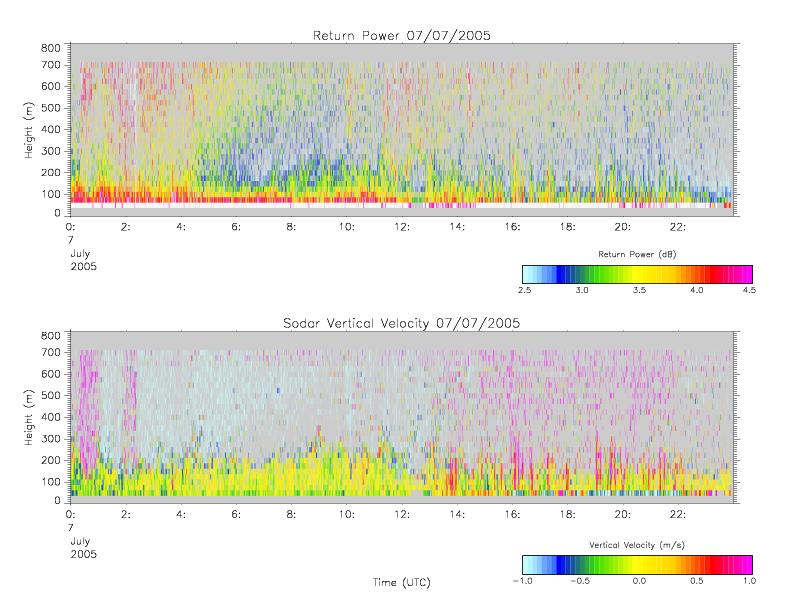Select the 'Return Power (dB)' legend label
Viewport: 791px width, 611px height.
[x=637, y=254]
